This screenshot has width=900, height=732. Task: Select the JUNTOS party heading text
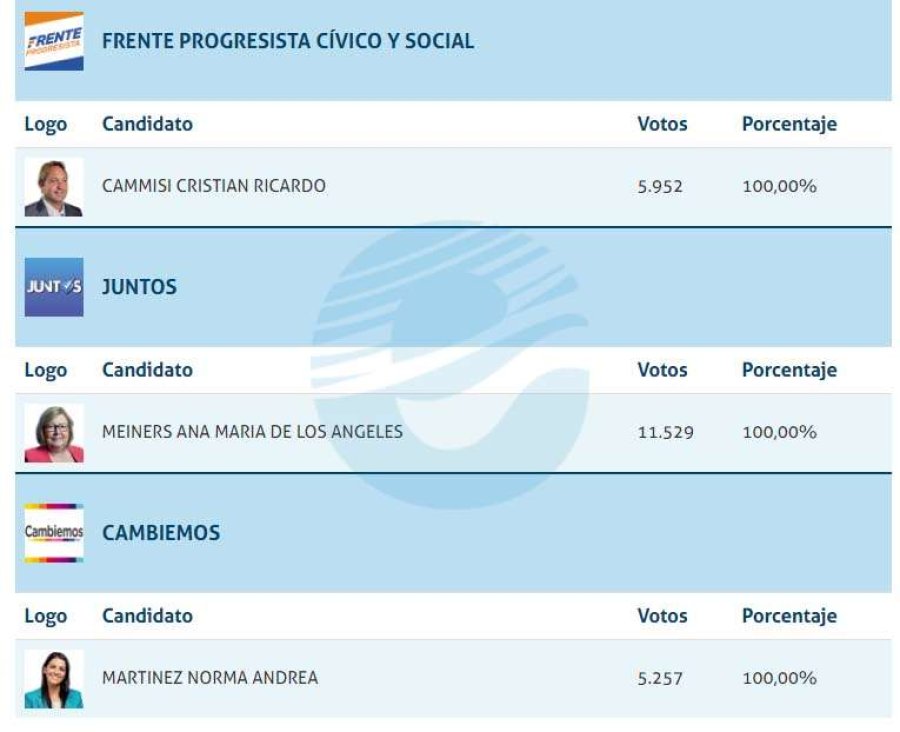click(139, 287)
